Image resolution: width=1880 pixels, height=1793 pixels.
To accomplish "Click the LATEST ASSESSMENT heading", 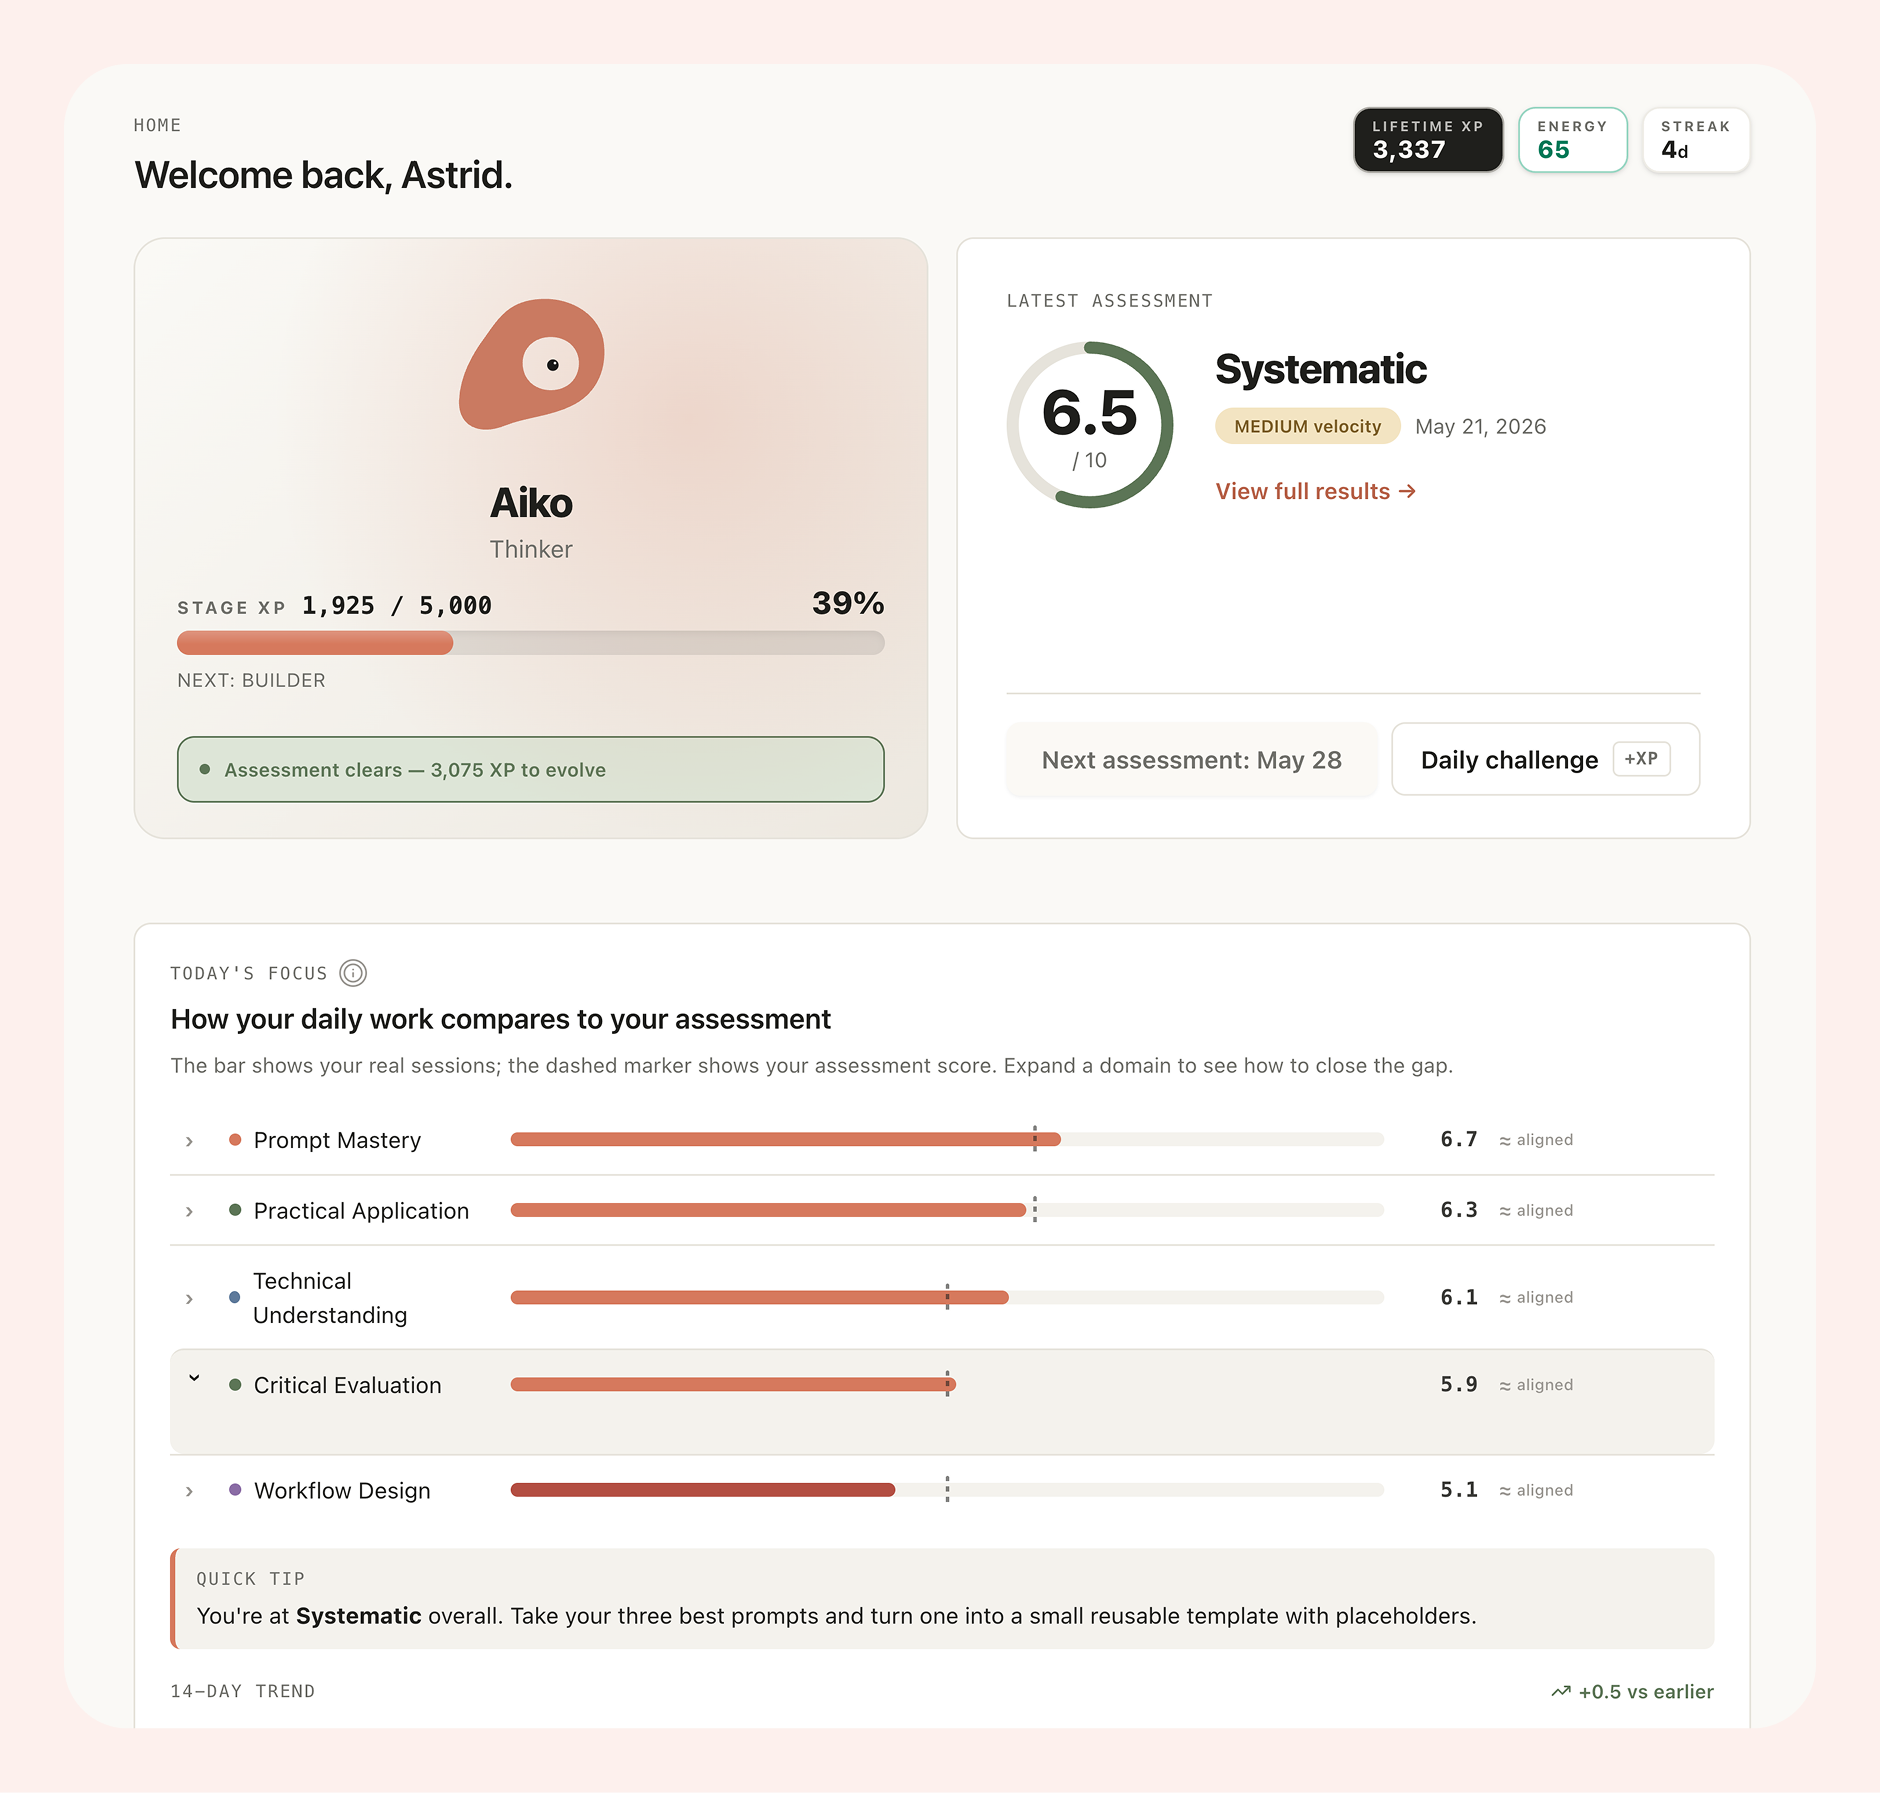I will coord(1109,301).
